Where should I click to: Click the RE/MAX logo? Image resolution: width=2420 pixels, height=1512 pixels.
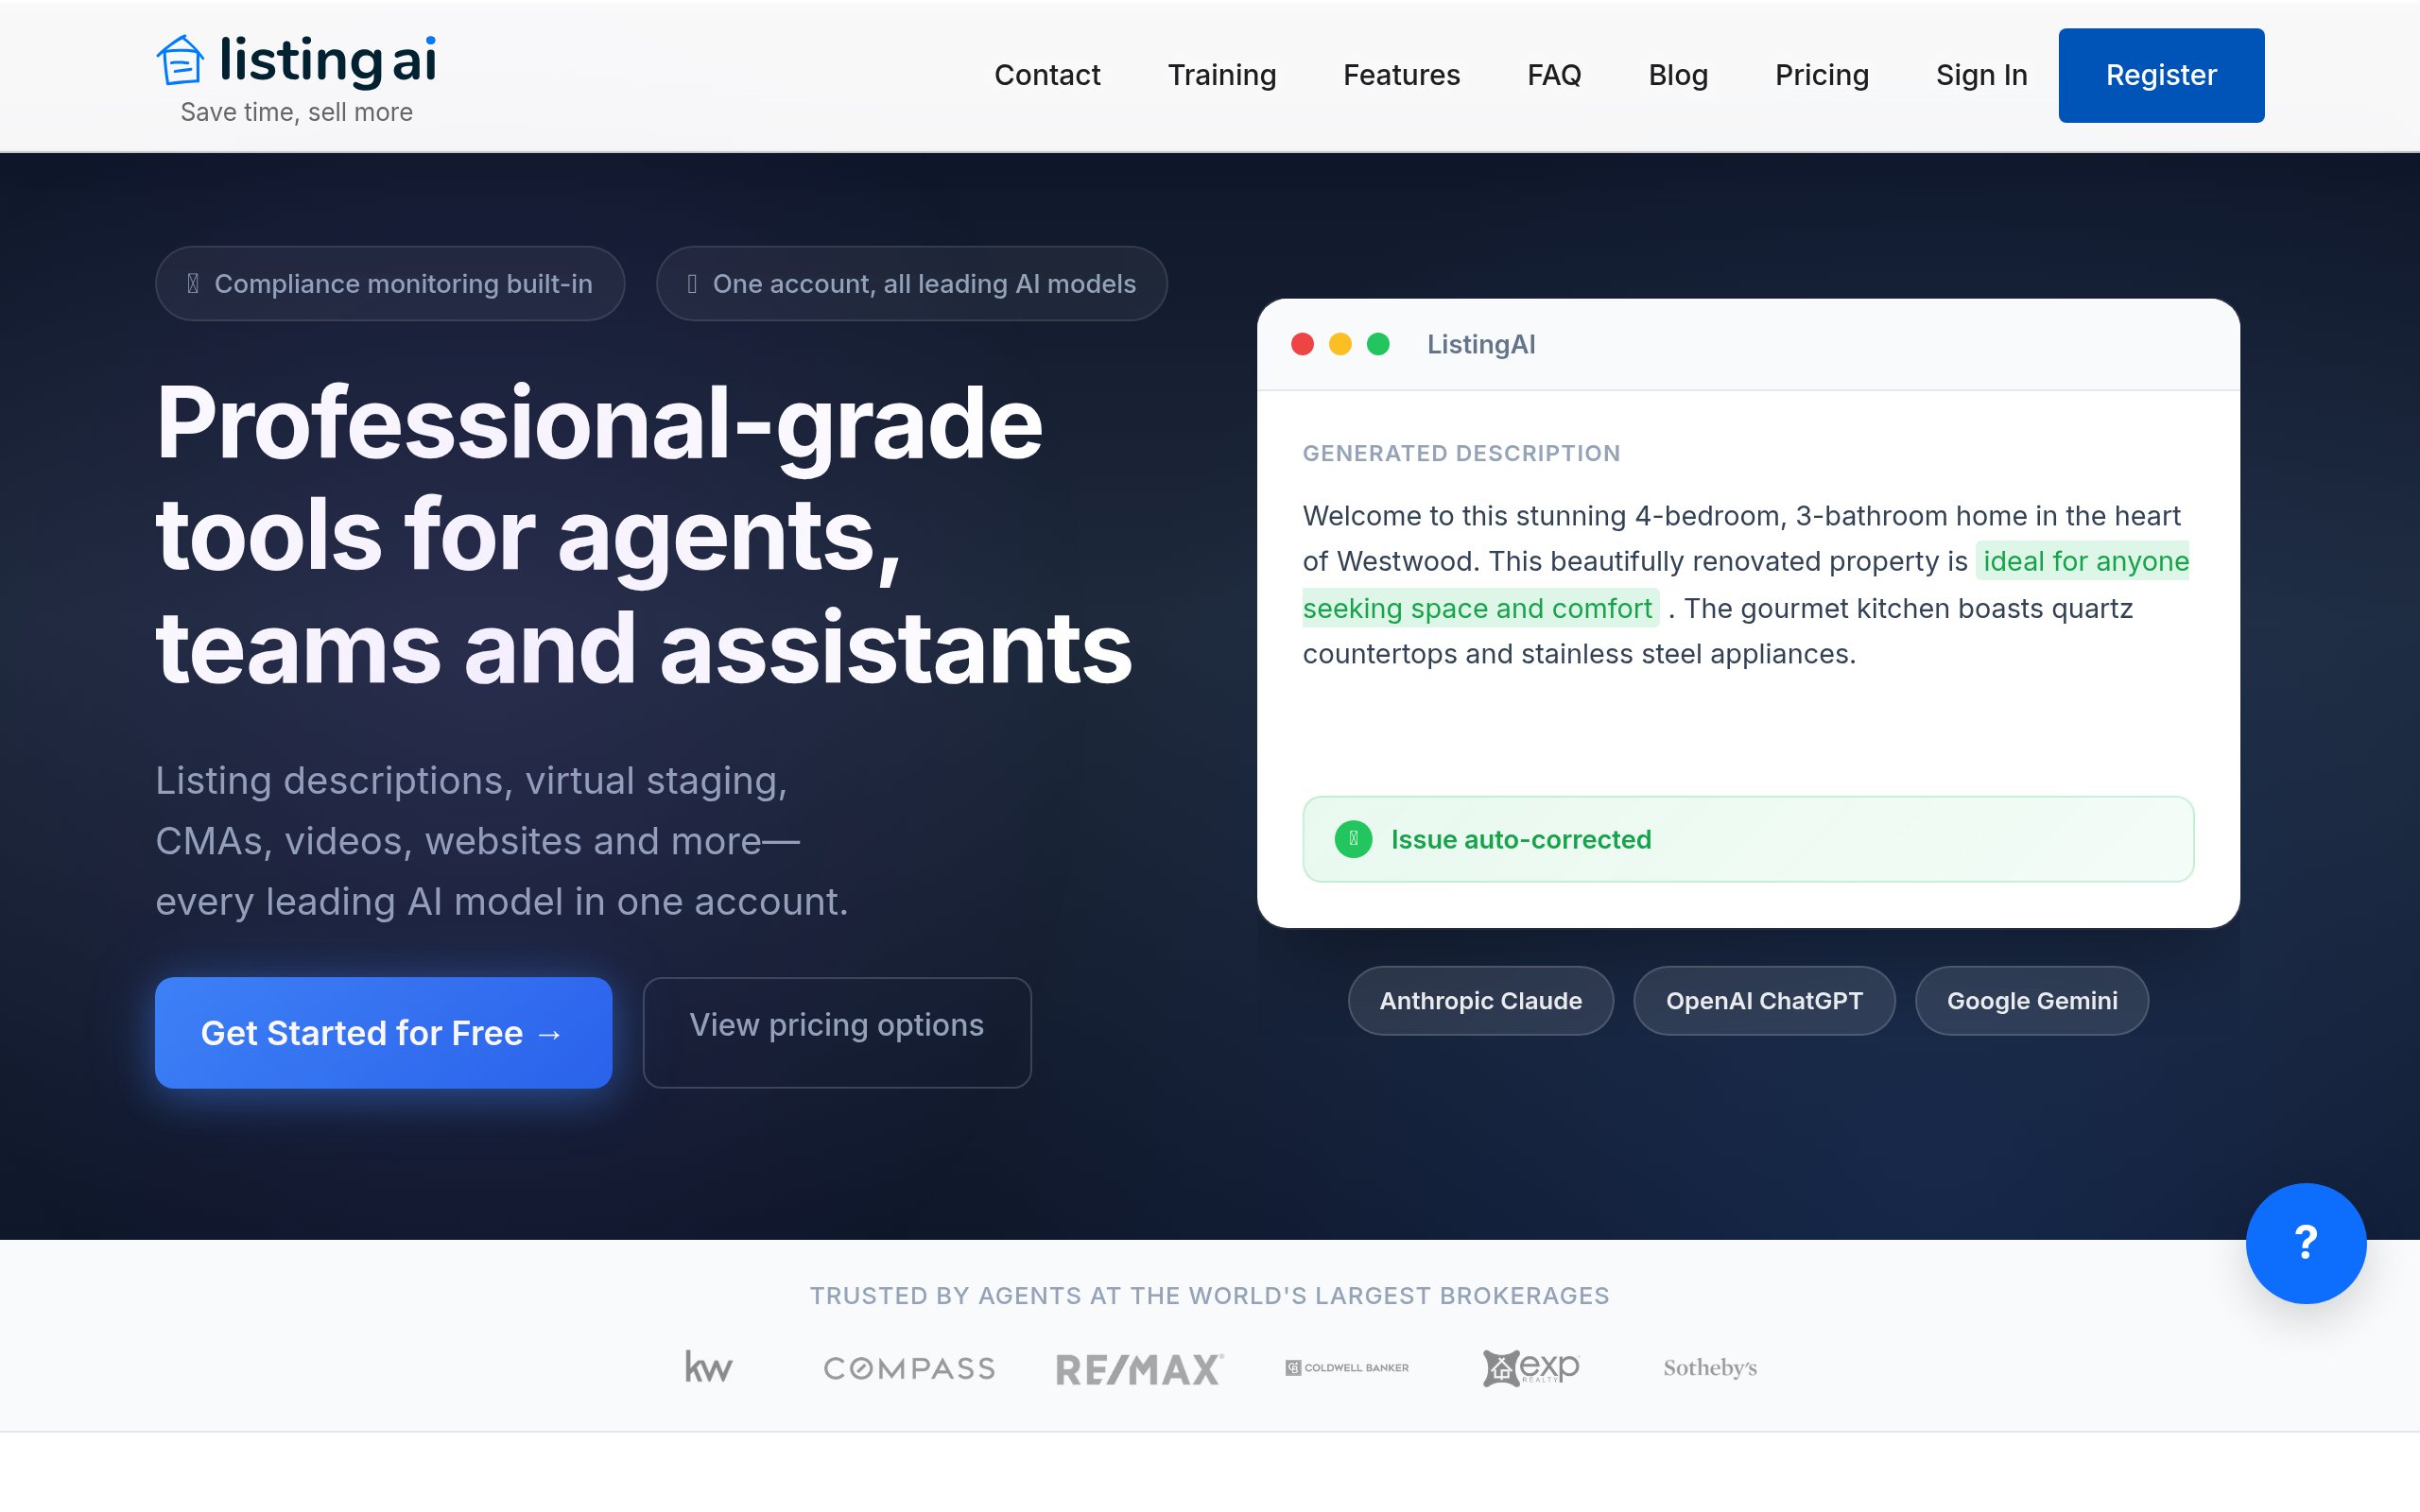[x=1140, y=1368]
